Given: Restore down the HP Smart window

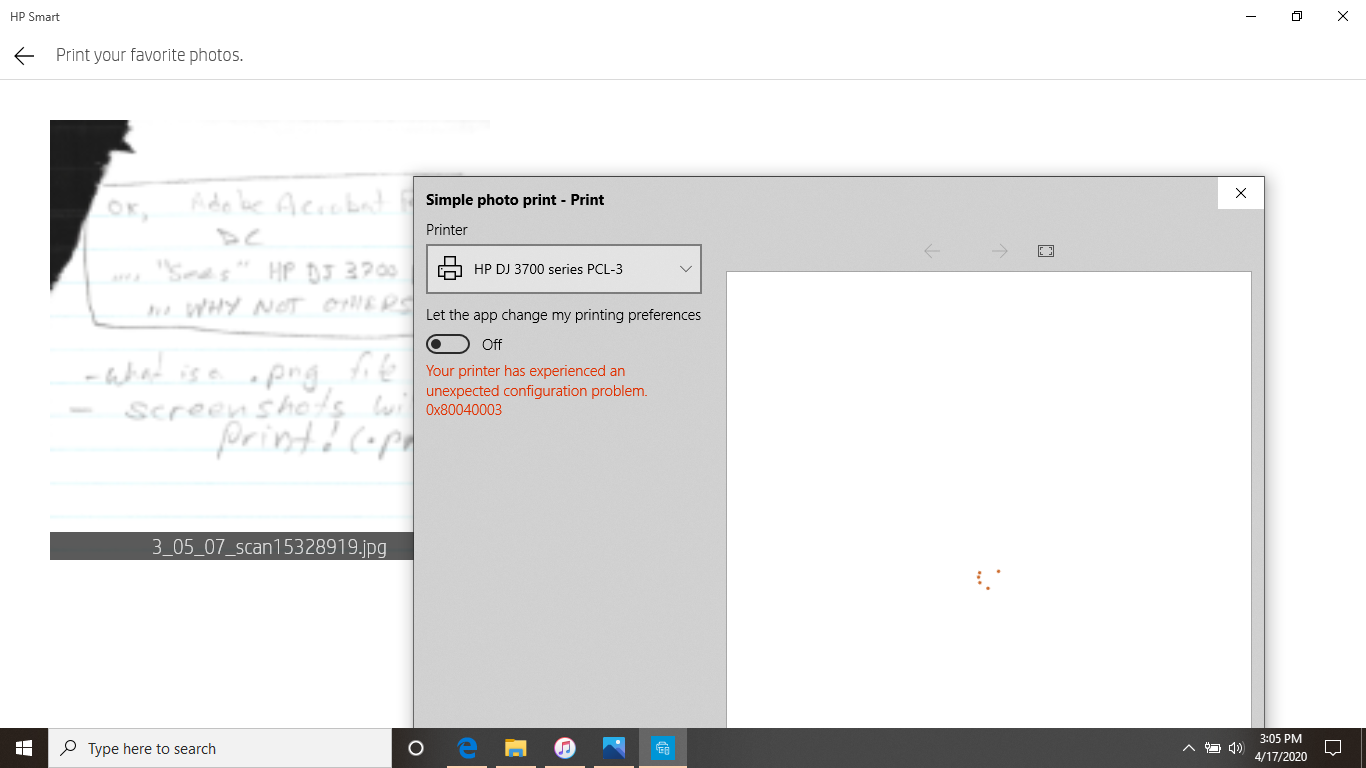Looking at the screenshot, I should pos(1297,16).
